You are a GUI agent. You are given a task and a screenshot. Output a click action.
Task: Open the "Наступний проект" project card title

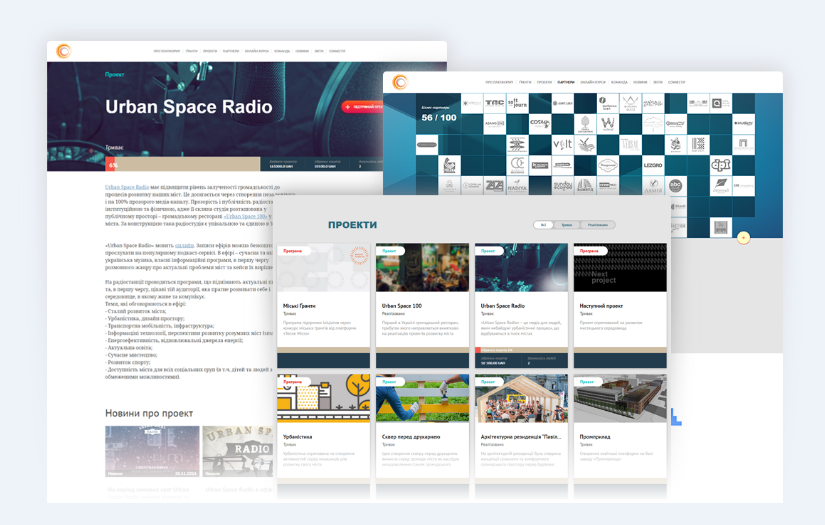point(601,306)
